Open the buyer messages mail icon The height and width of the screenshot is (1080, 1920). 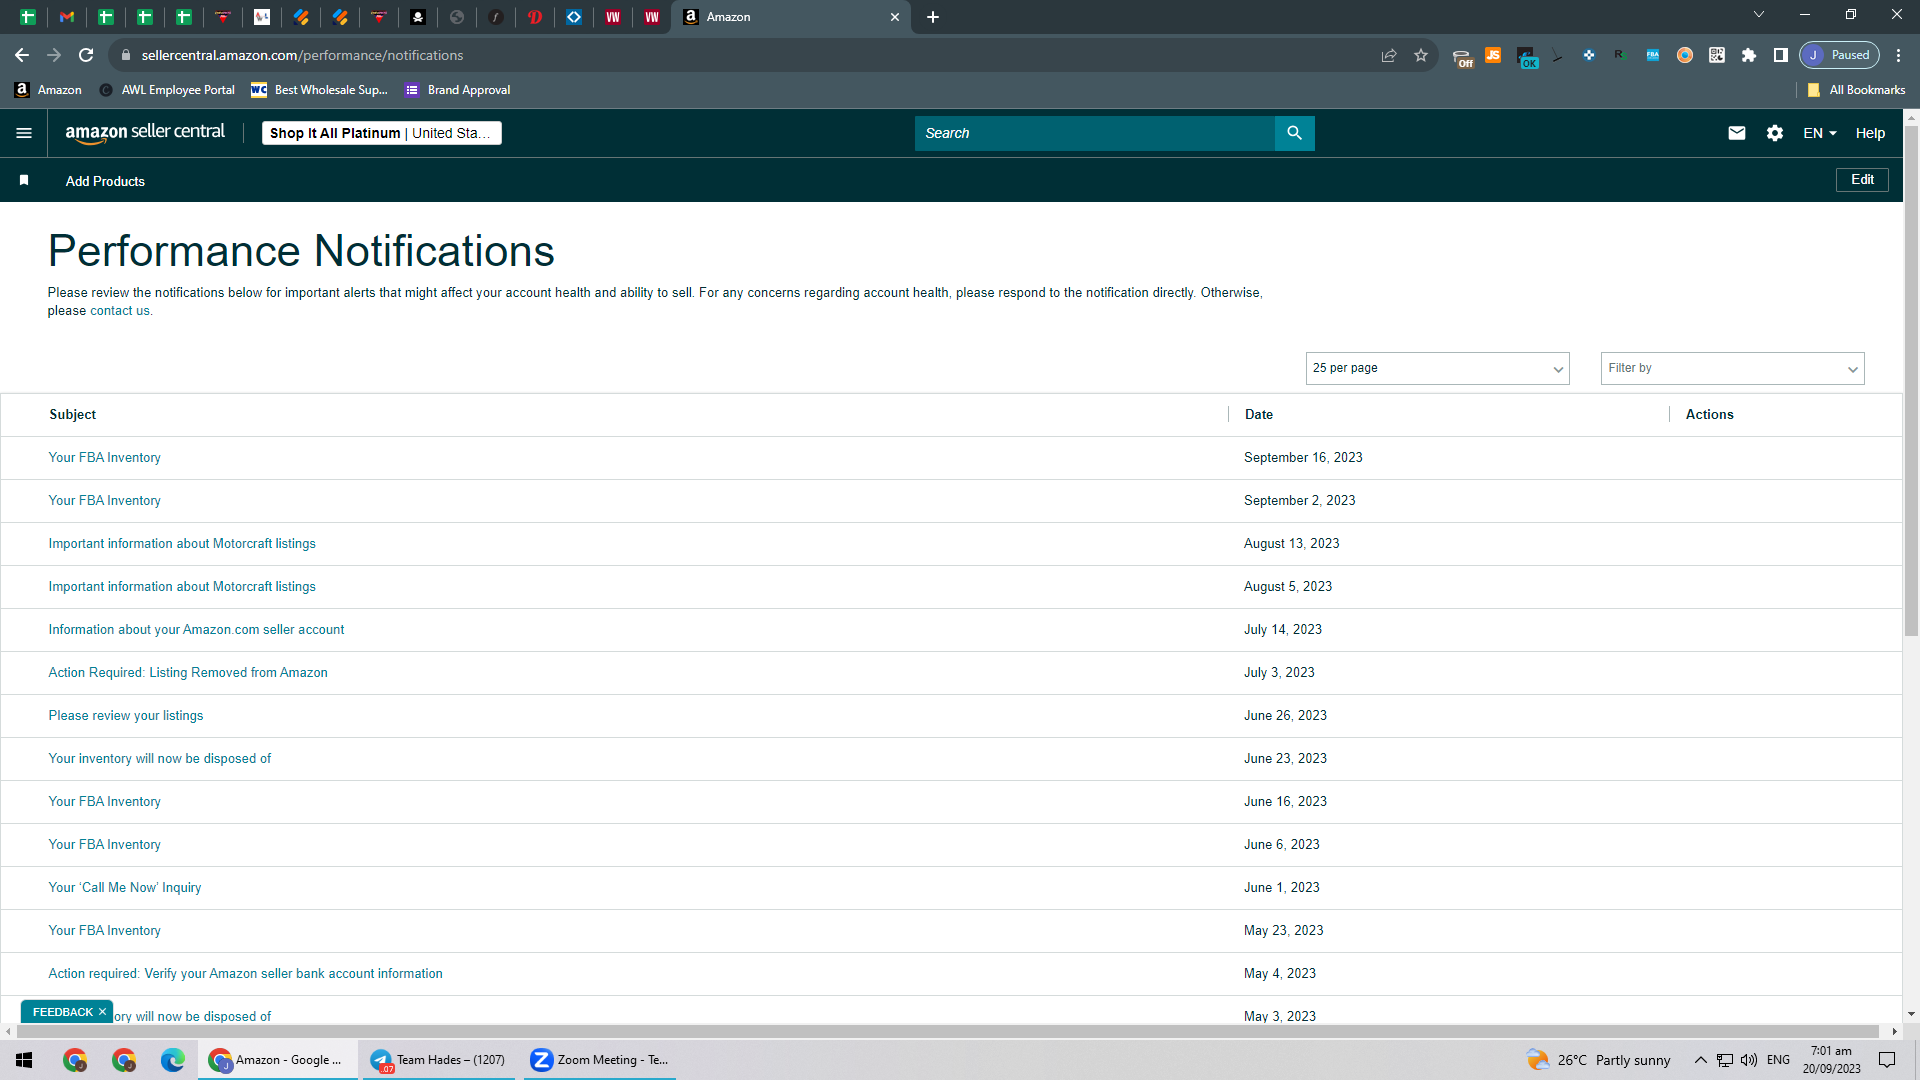tap(1737, 133)
